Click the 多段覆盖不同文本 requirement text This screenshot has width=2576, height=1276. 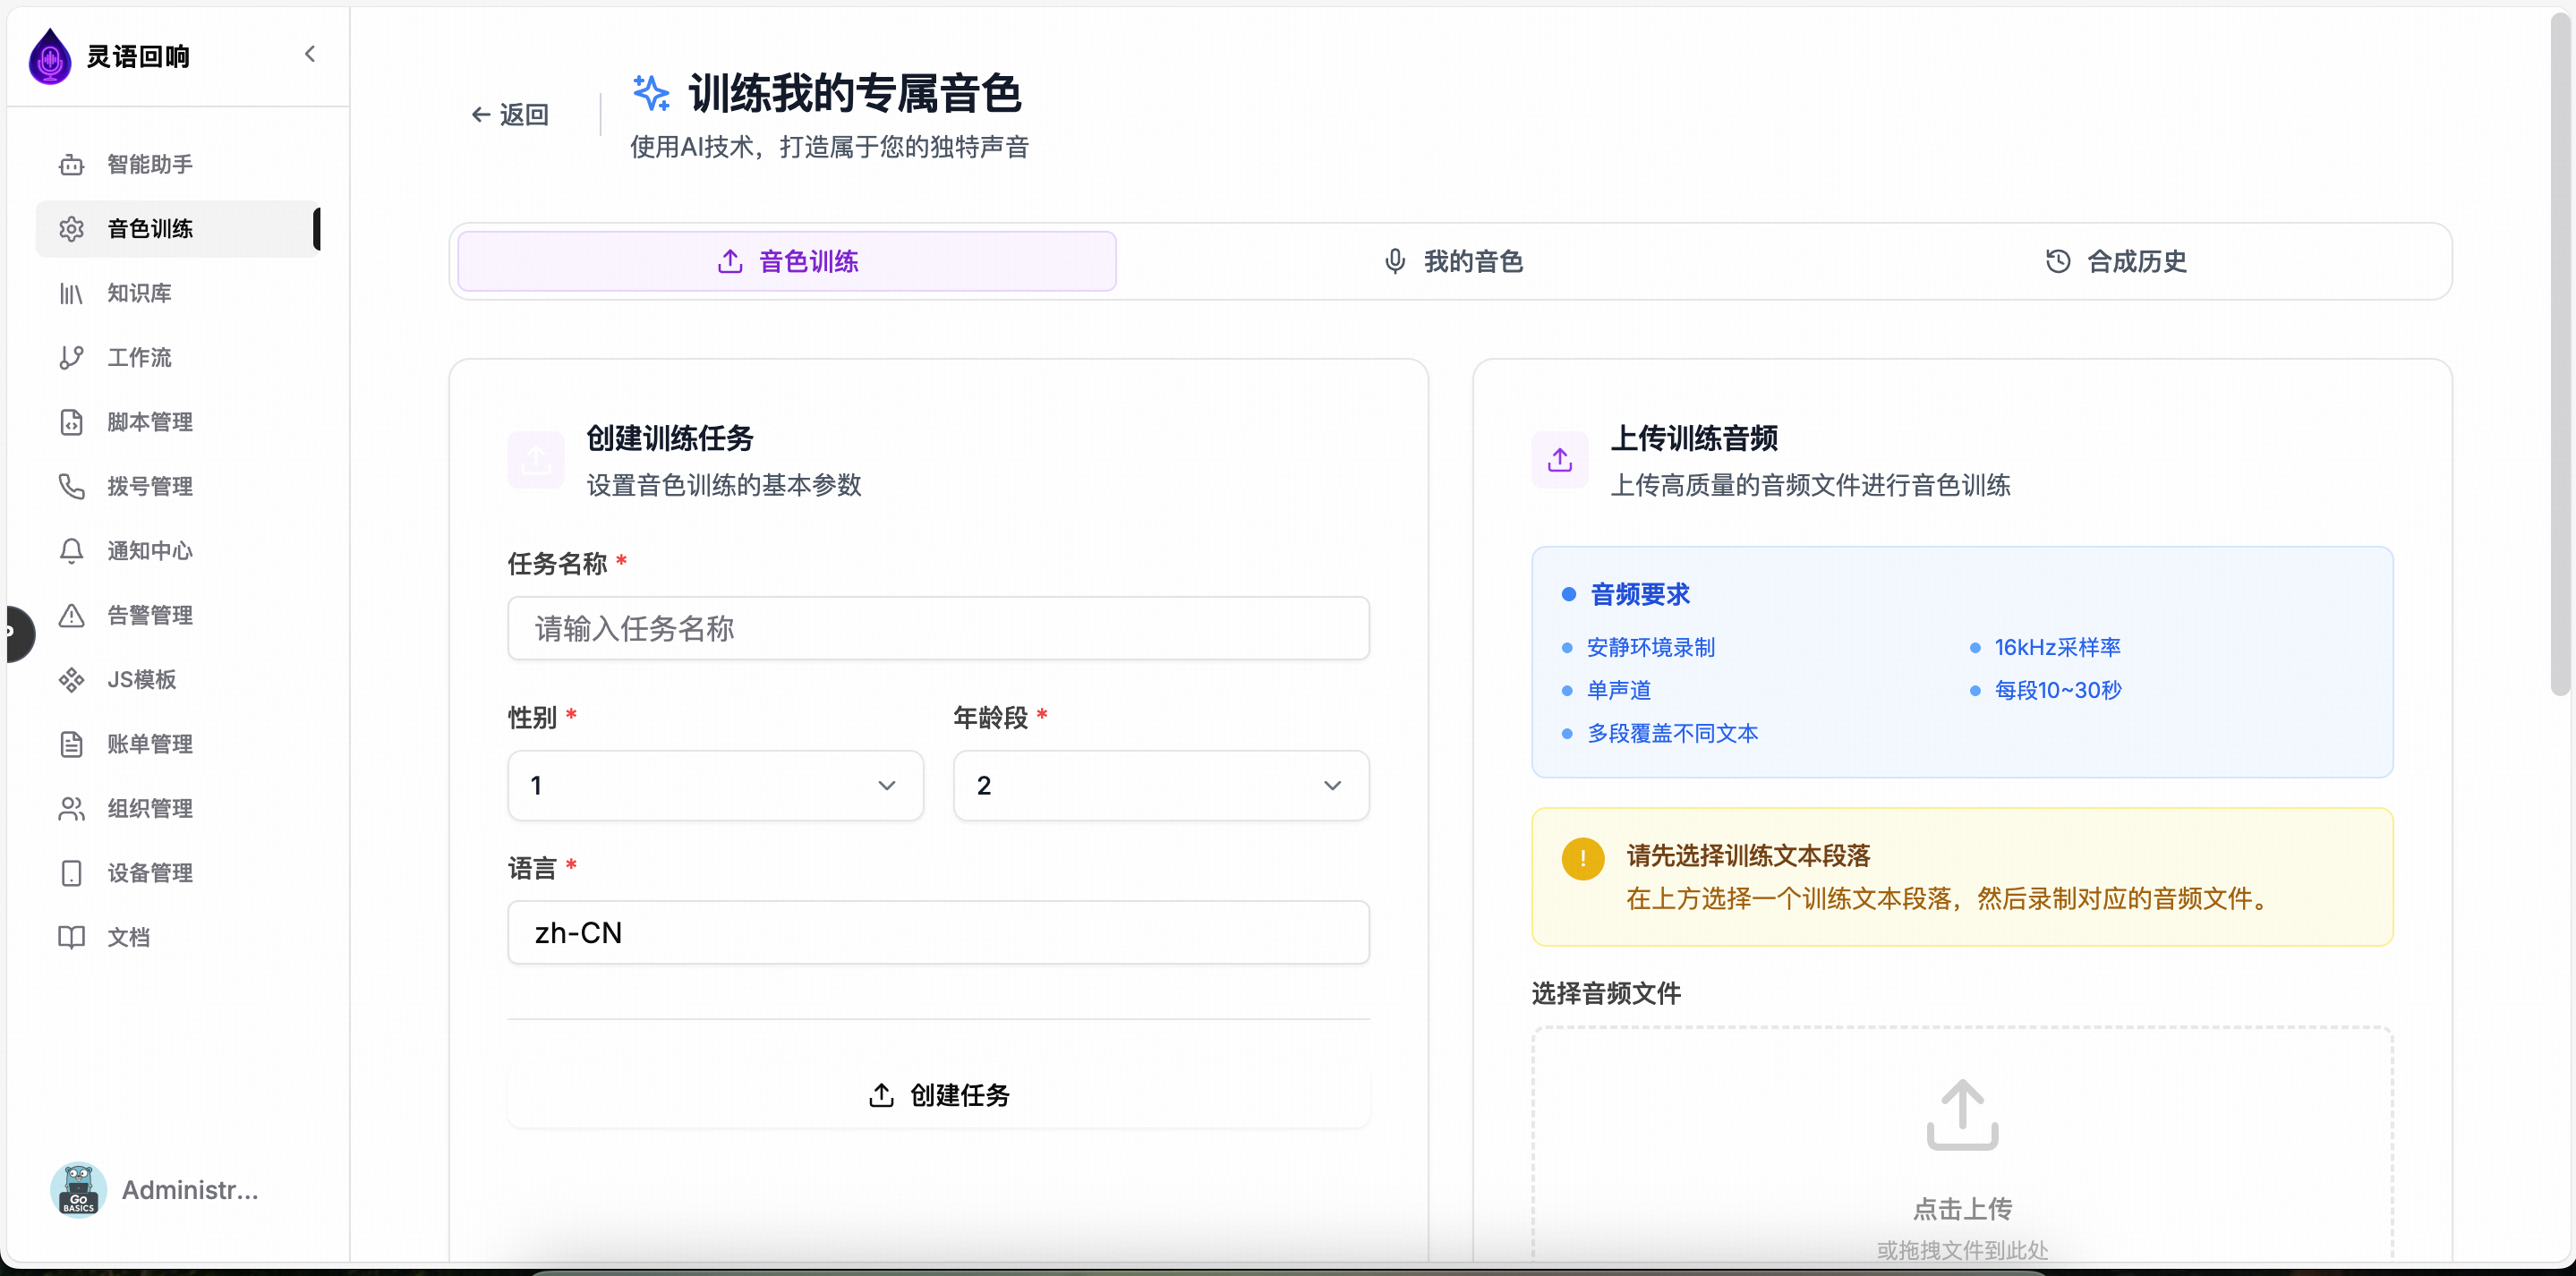click(1672, 734)
